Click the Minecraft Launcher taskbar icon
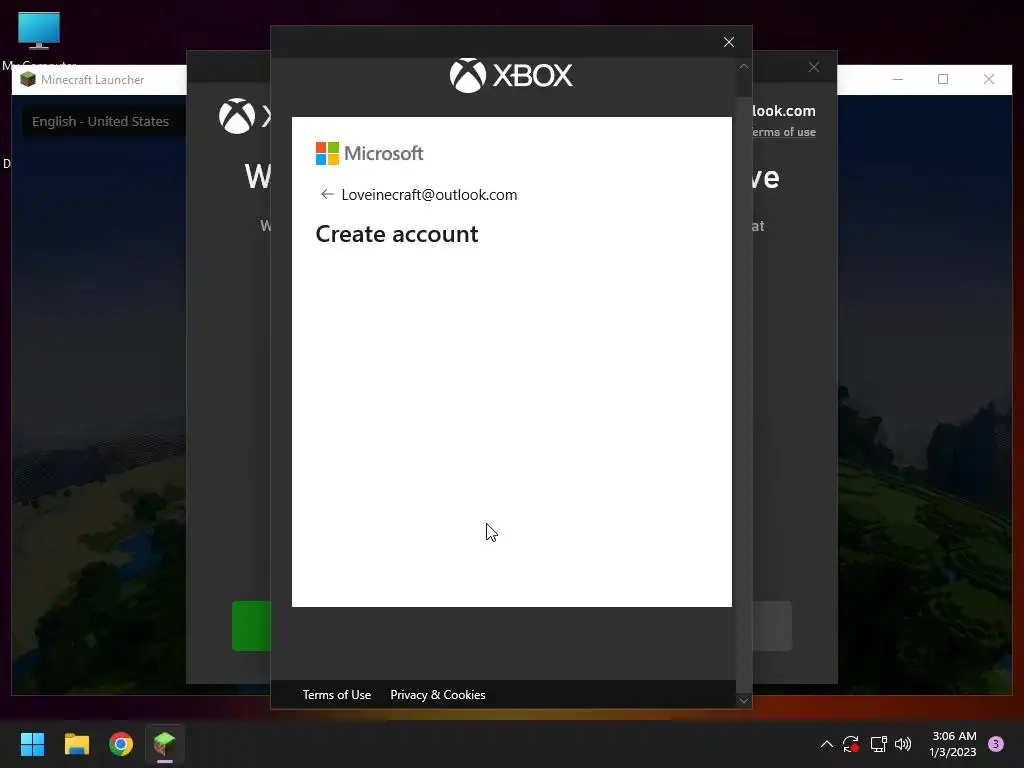The width and height of the screenshot is (1024, 768). 165,744
